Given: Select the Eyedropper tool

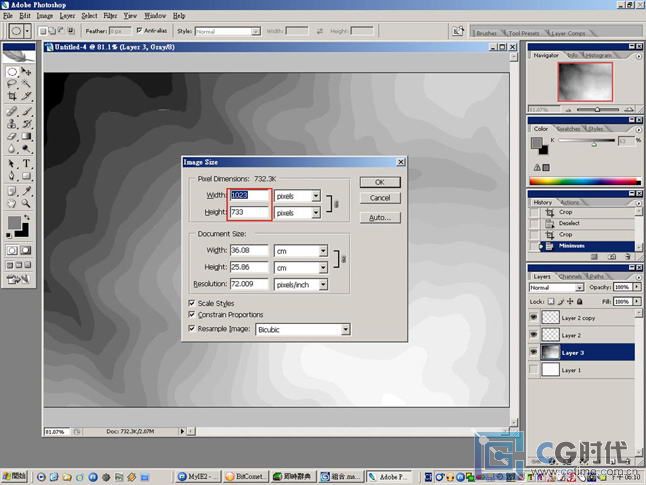Looking at the screenshot, I should (26, 191).
